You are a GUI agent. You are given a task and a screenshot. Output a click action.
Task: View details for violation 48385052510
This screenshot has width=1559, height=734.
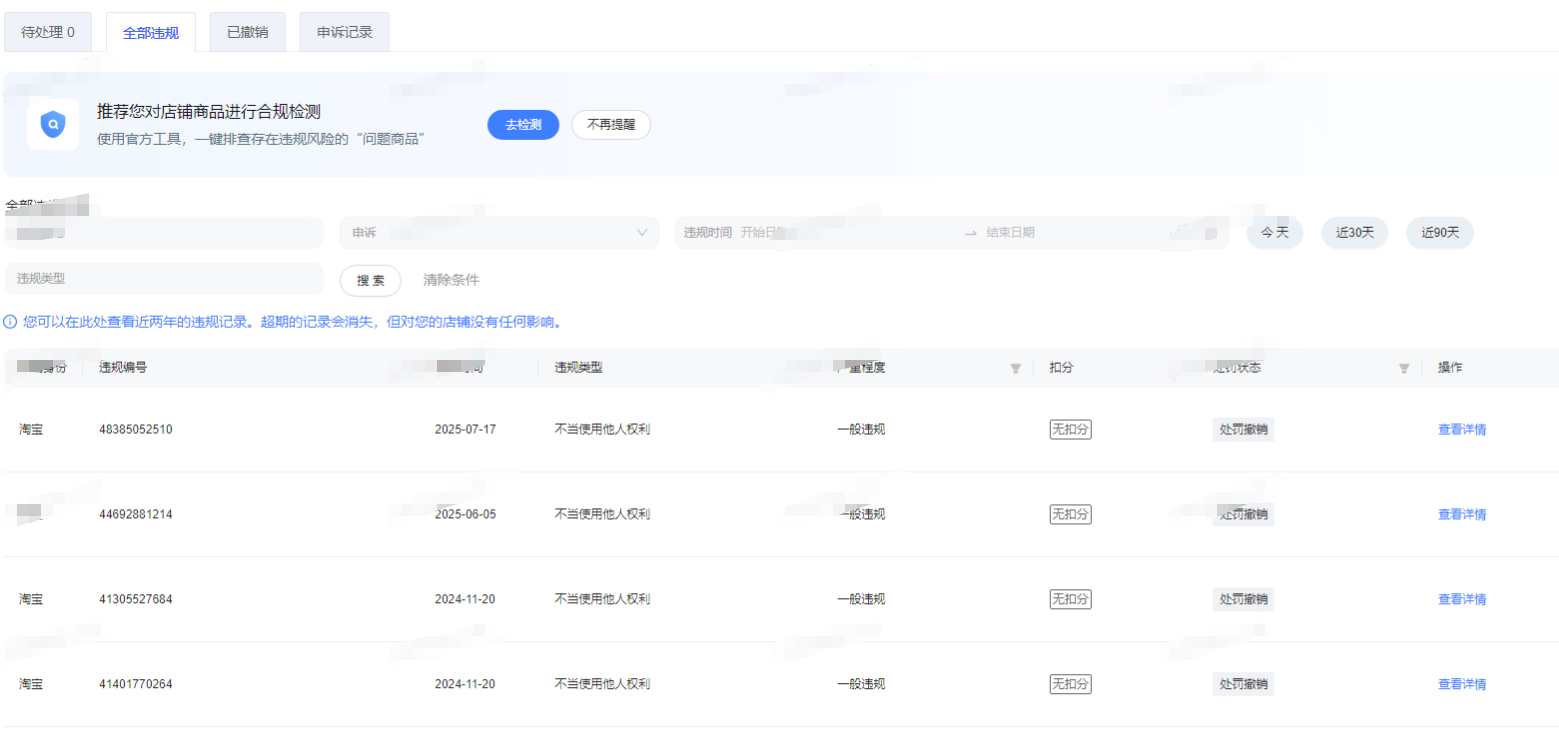(x=1461, y=430)
